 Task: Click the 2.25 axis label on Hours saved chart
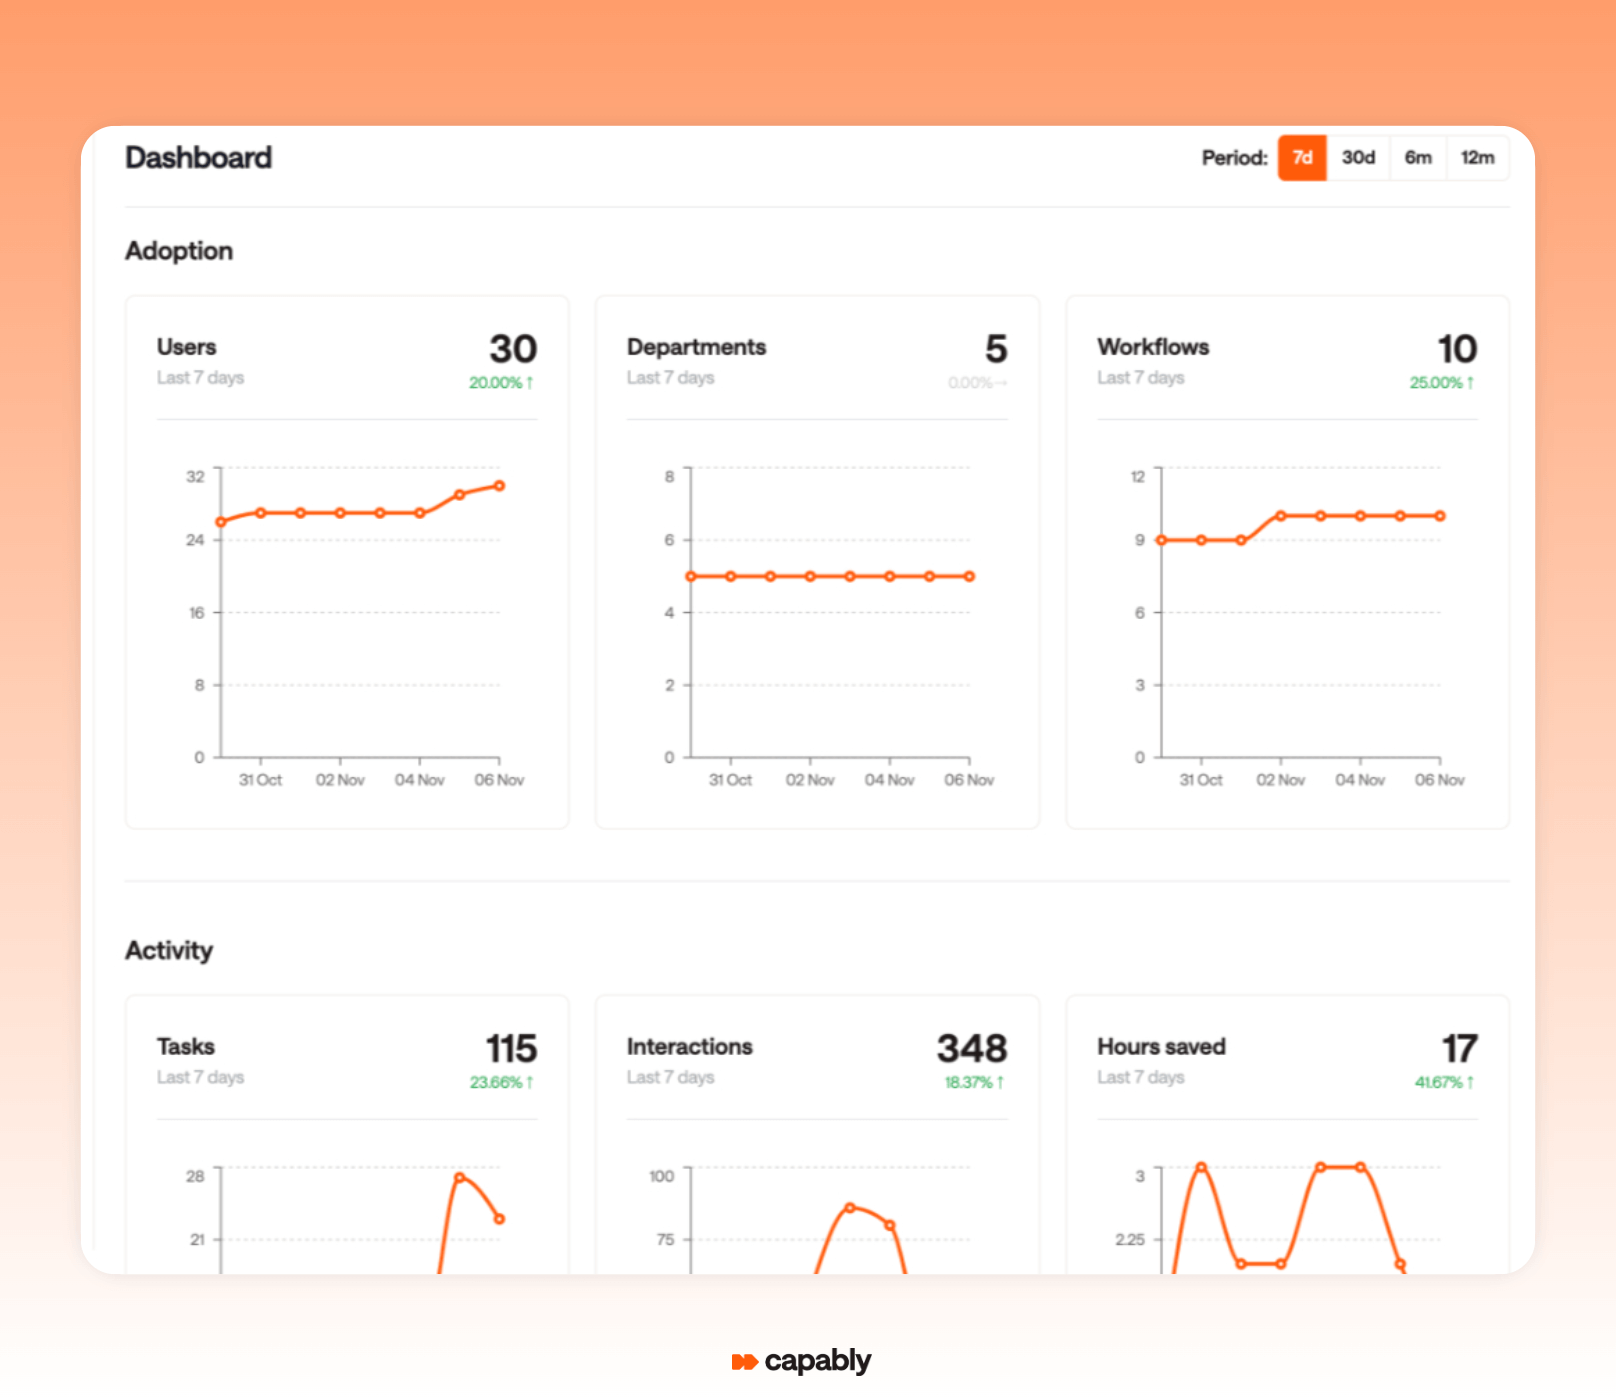coord(1130,1240)
